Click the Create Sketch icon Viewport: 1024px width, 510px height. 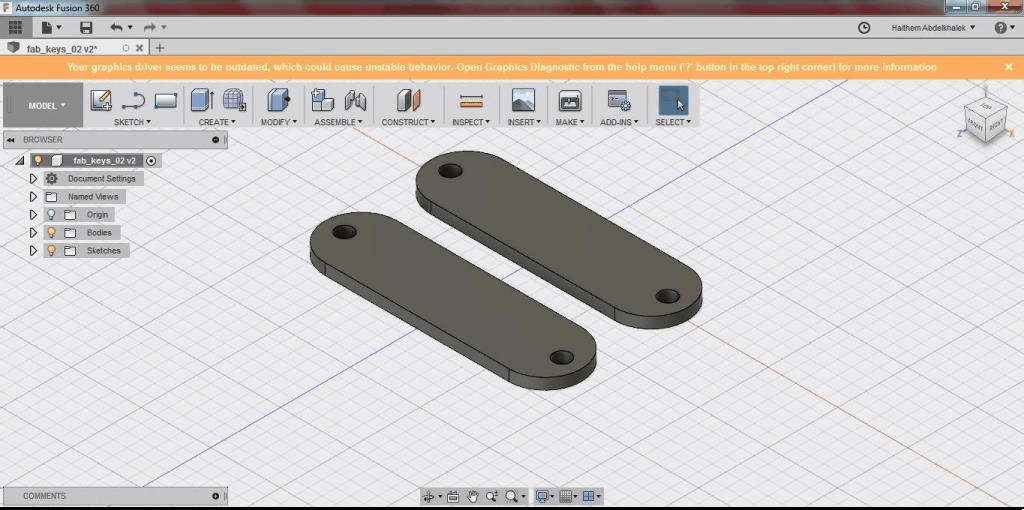pos(101,100)
